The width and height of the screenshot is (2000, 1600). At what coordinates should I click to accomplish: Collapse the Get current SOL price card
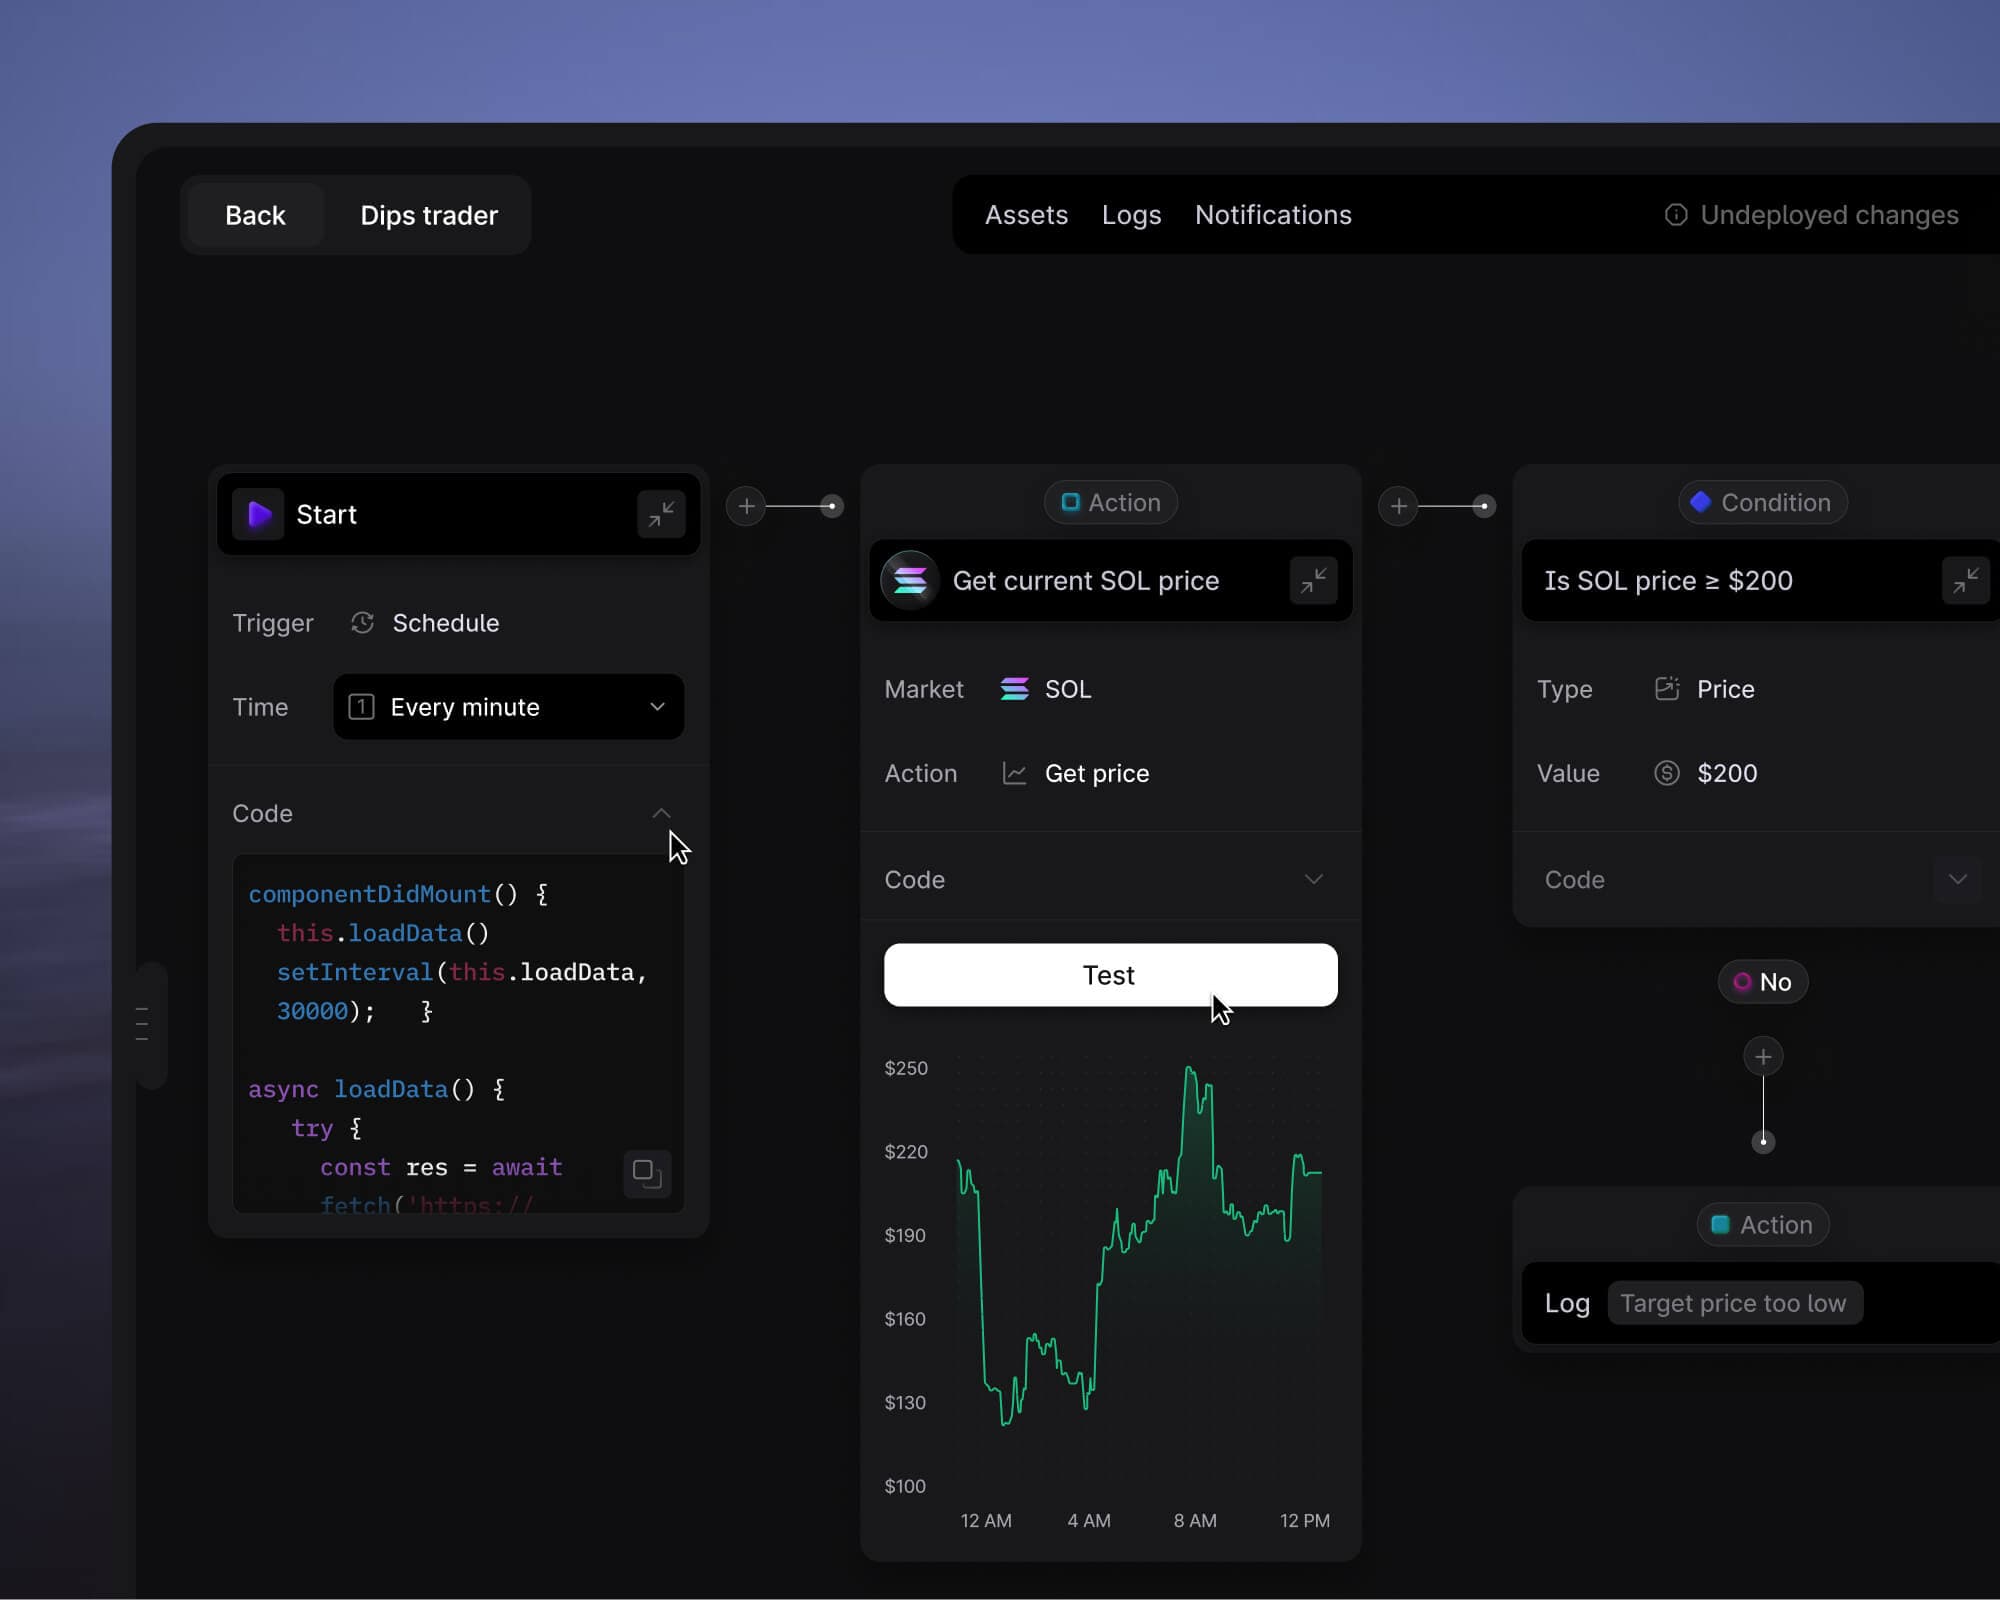pyautogui.click(x=1313, y=580)
